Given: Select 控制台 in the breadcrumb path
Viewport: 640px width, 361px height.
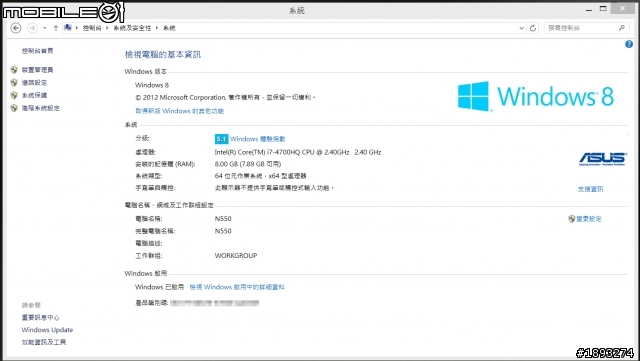Looking at the screenshot, I should 92,28.
